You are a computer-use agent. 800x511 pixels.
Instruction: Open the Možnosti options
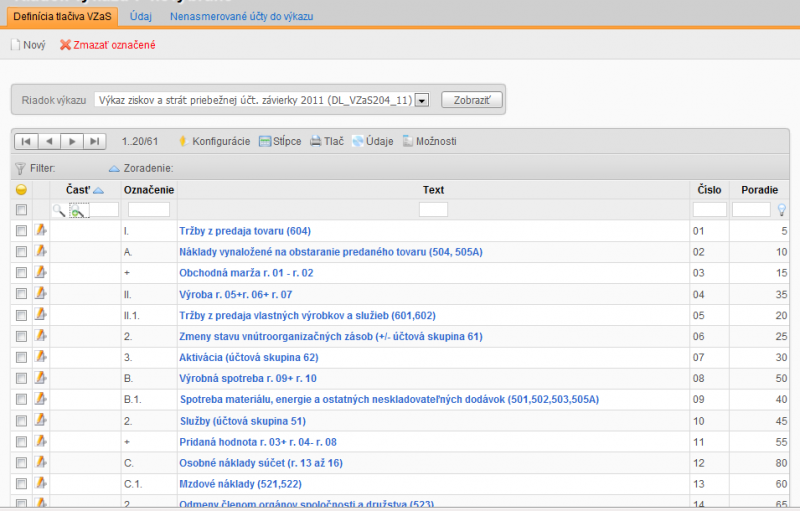(430, 141)
